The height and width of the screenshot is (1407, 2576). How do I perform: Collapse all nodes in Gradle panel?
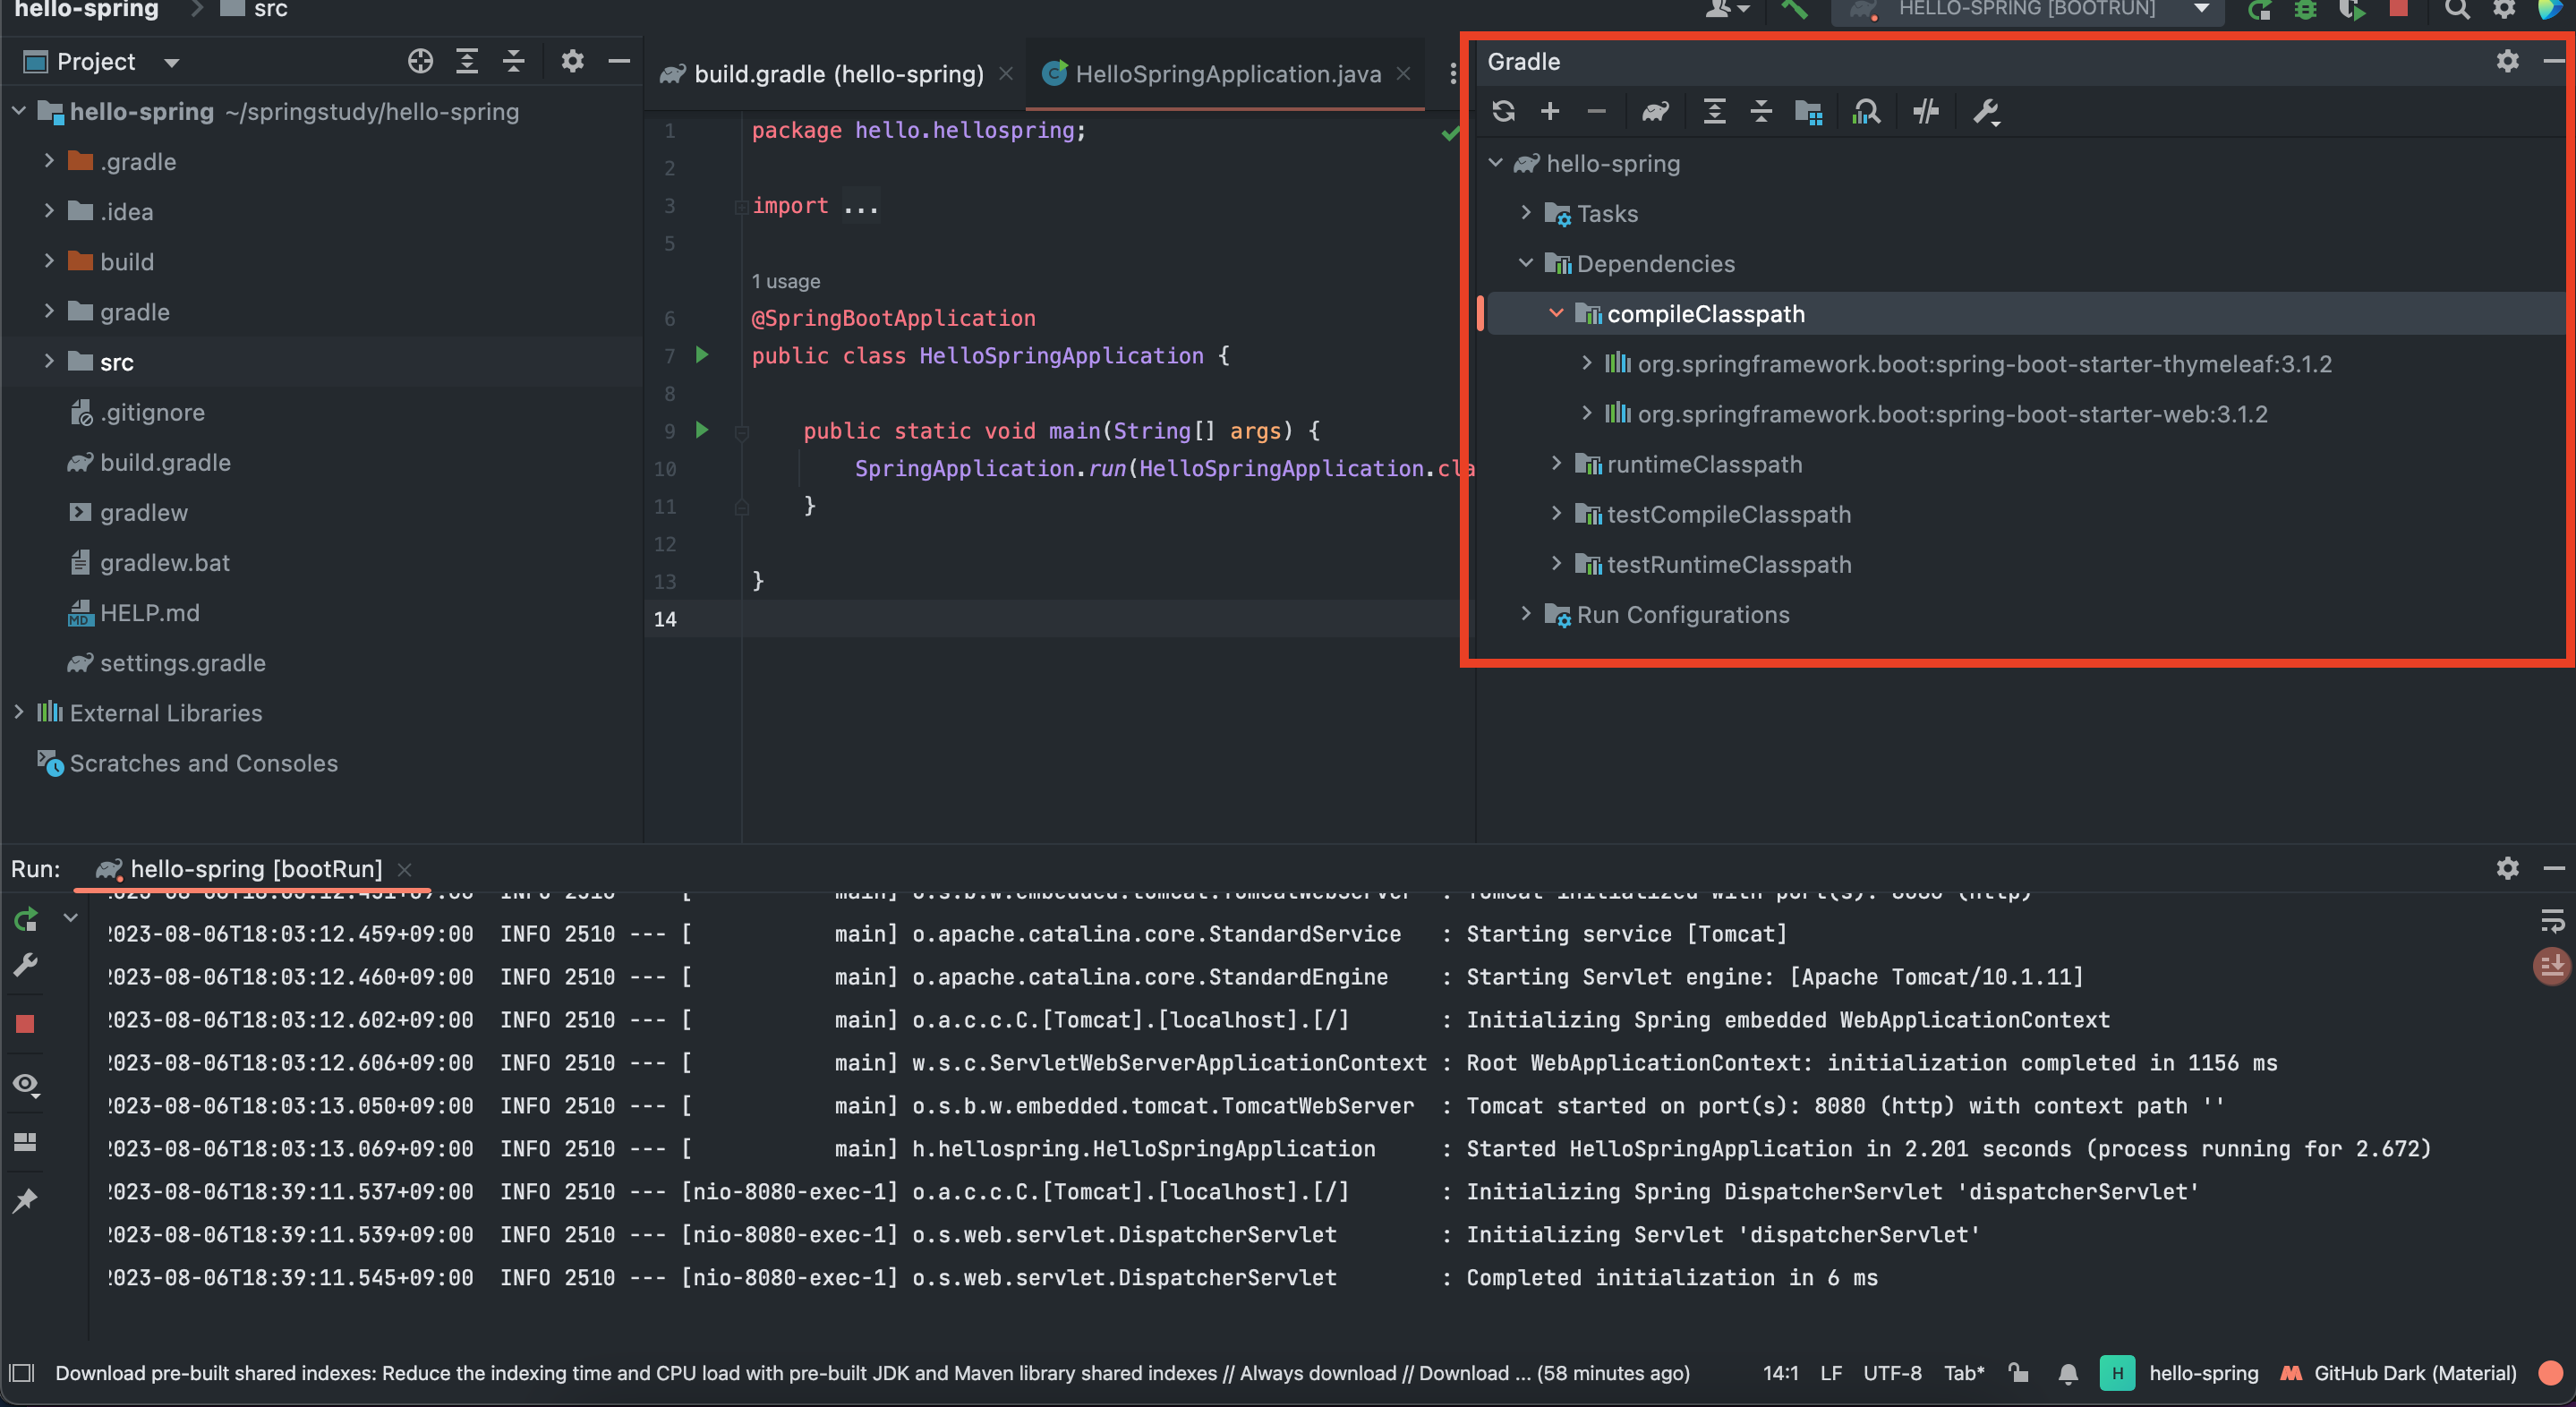coord(1761,111)
